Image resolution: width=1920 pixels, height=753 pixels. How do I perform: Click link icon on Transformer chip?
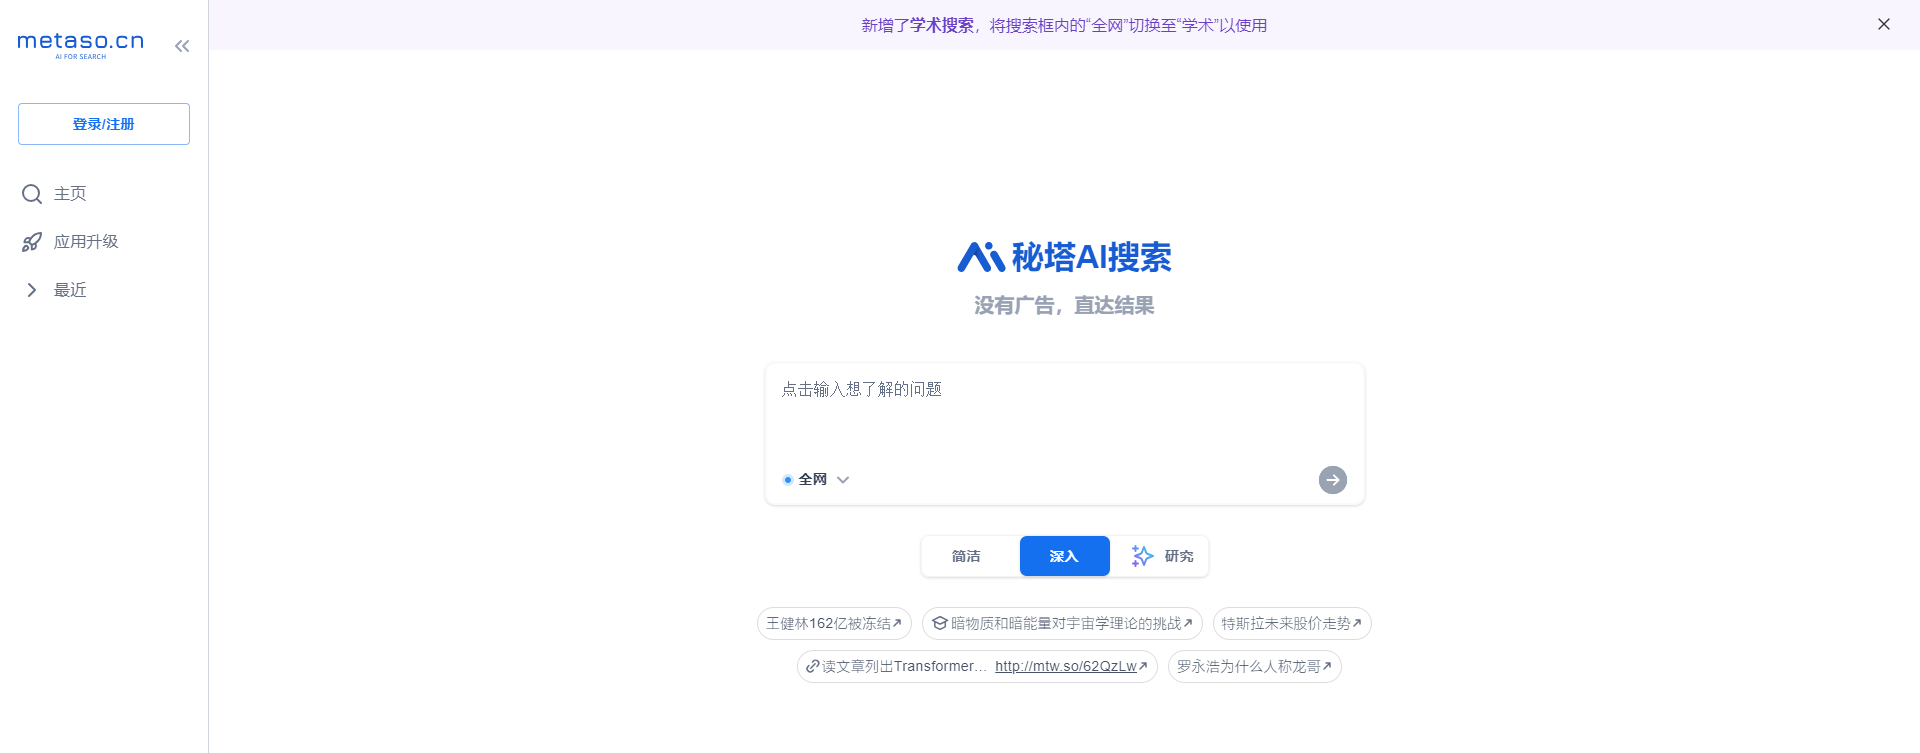[812, 666]
